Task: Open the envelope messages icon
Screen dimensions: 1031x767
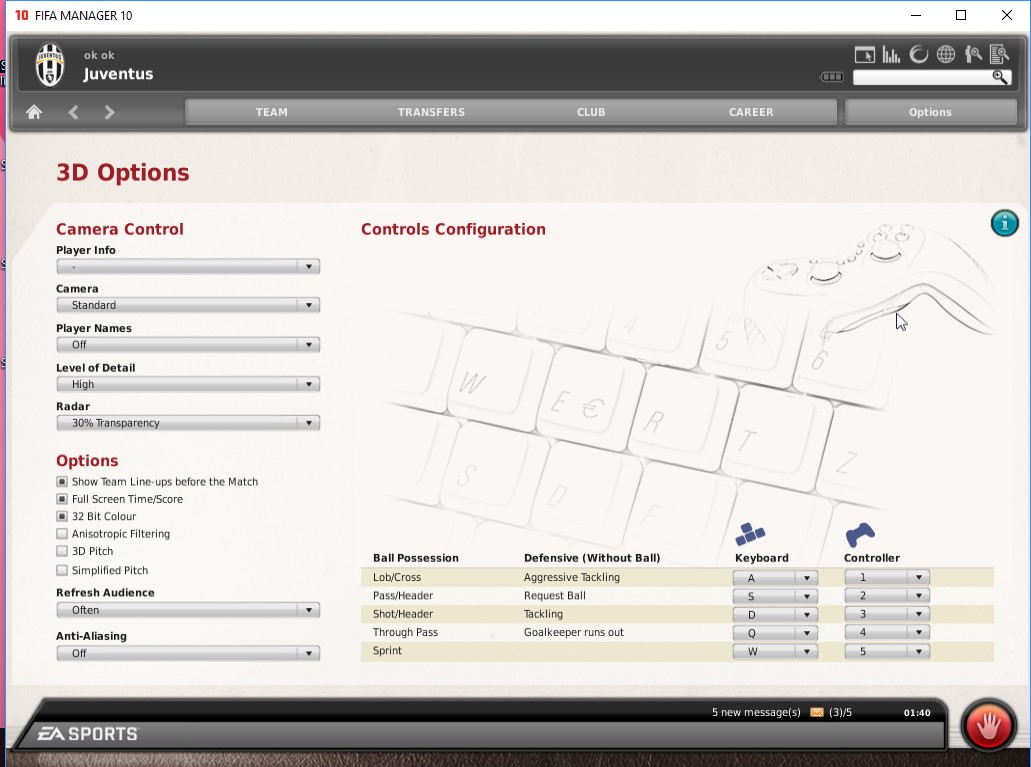Action: tap(817, 712)
